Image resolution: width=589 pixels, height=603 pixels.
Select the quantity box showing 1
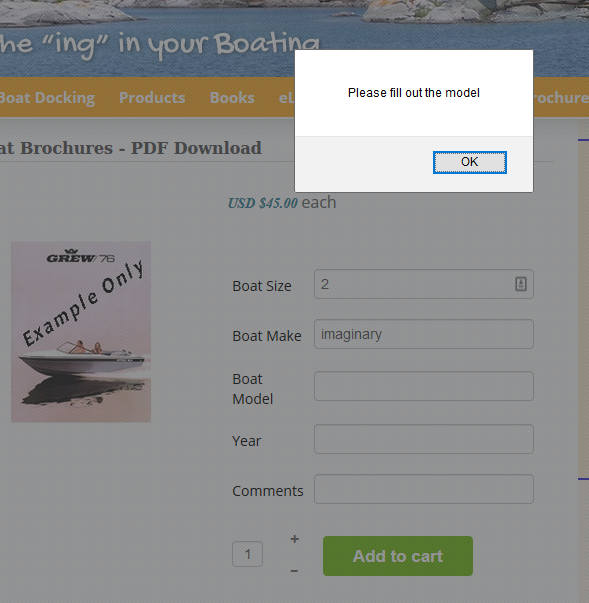coord(248,554)
